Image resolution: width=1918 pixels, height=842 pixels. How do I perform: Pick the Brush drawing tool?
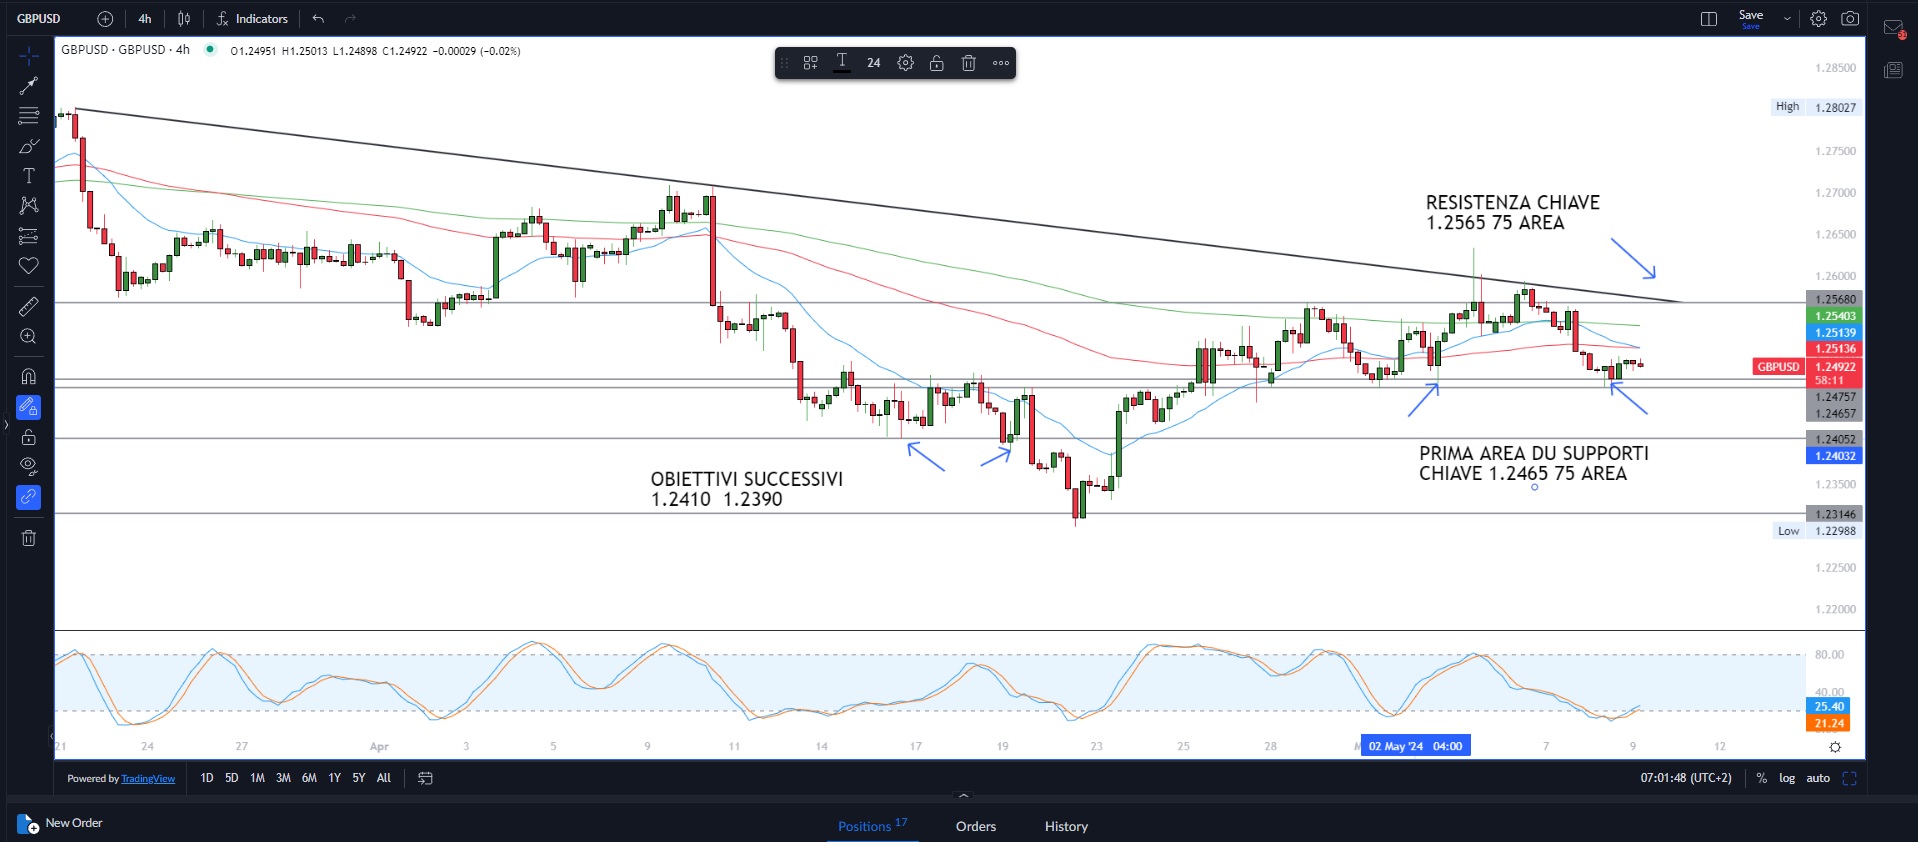point(28,146)
